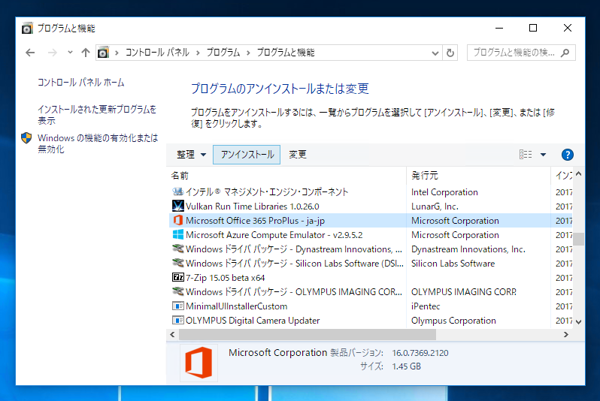
Task: Select プログラムと機能 breadcrumb segment
Action: click(285, 52)
